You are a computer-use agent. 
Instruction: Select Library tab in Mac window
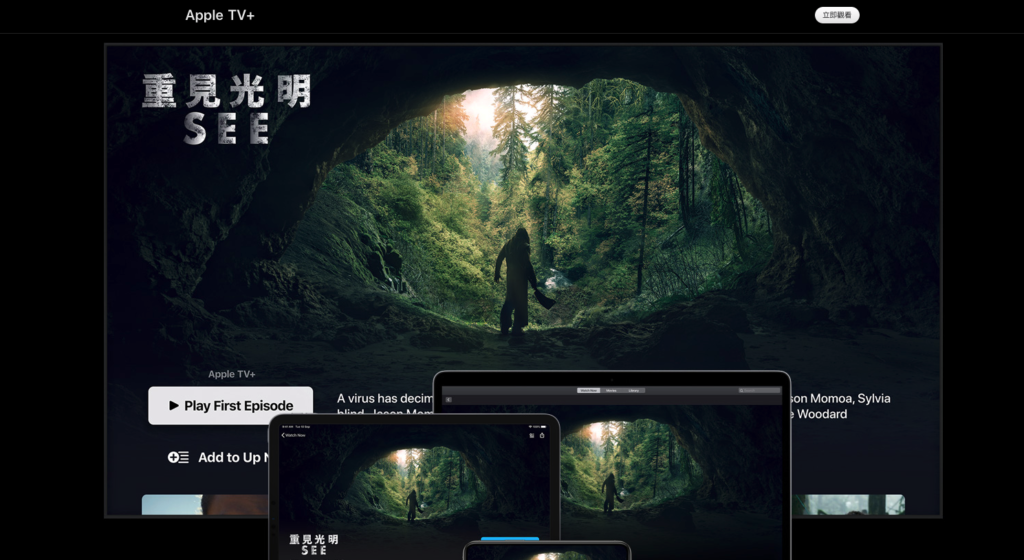(633, 390)
